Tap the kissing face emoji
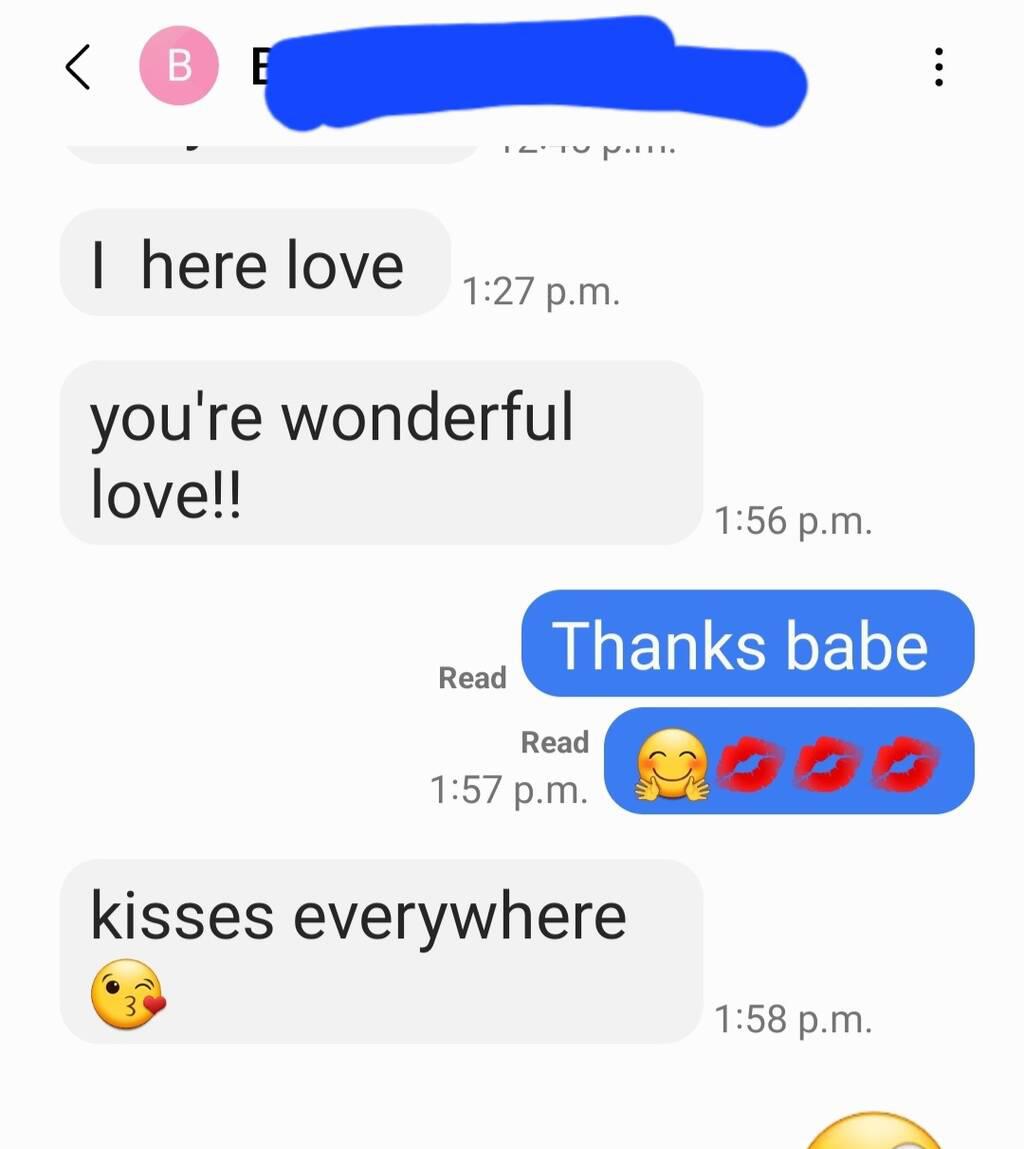The image size is (1024, 1149). pos(128,994)
